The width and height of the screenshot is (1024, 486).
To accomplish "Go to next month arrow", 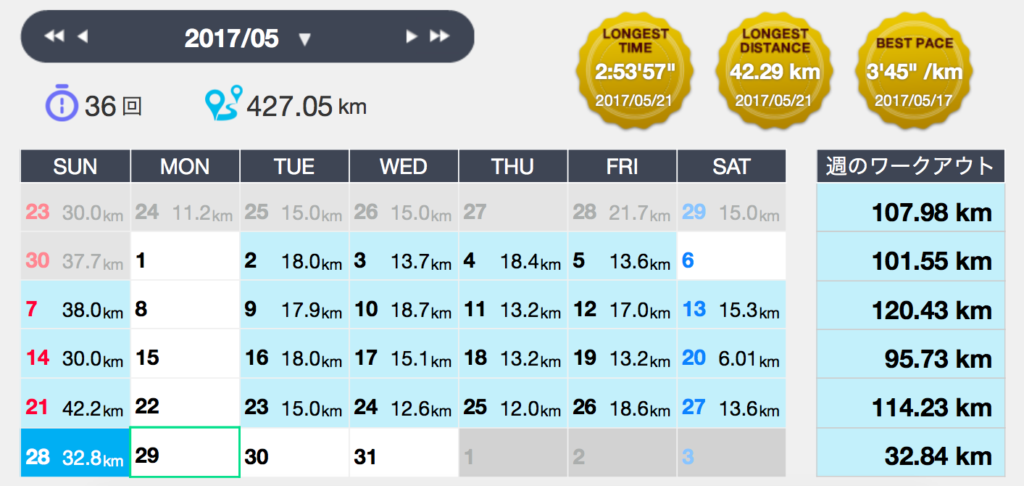I will [410, 37].
